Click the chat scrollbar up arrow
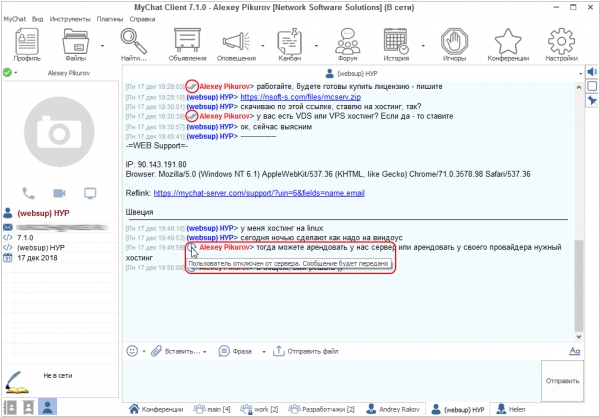 [579, 87]
